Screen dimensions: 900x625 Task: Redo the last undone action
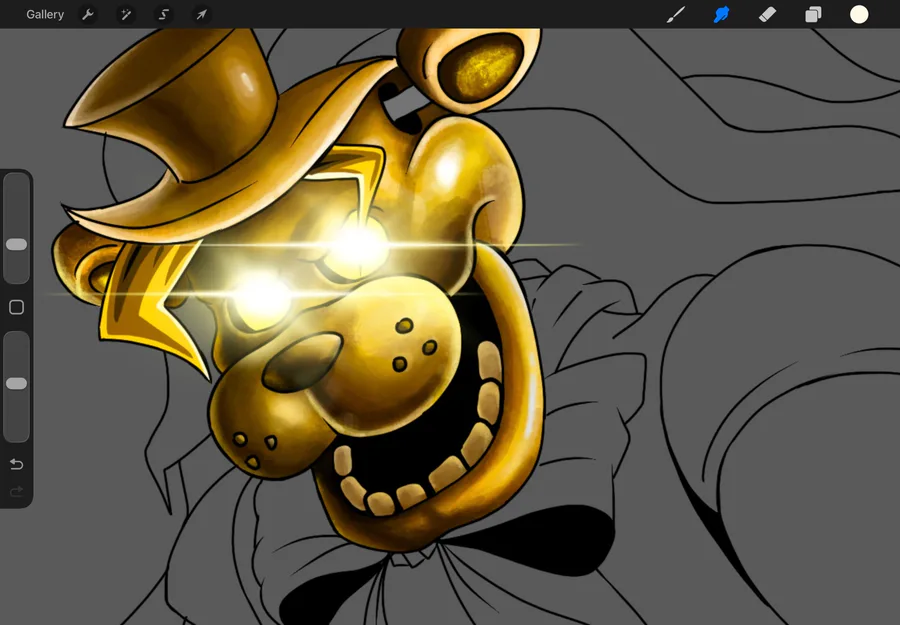point(17,491)
